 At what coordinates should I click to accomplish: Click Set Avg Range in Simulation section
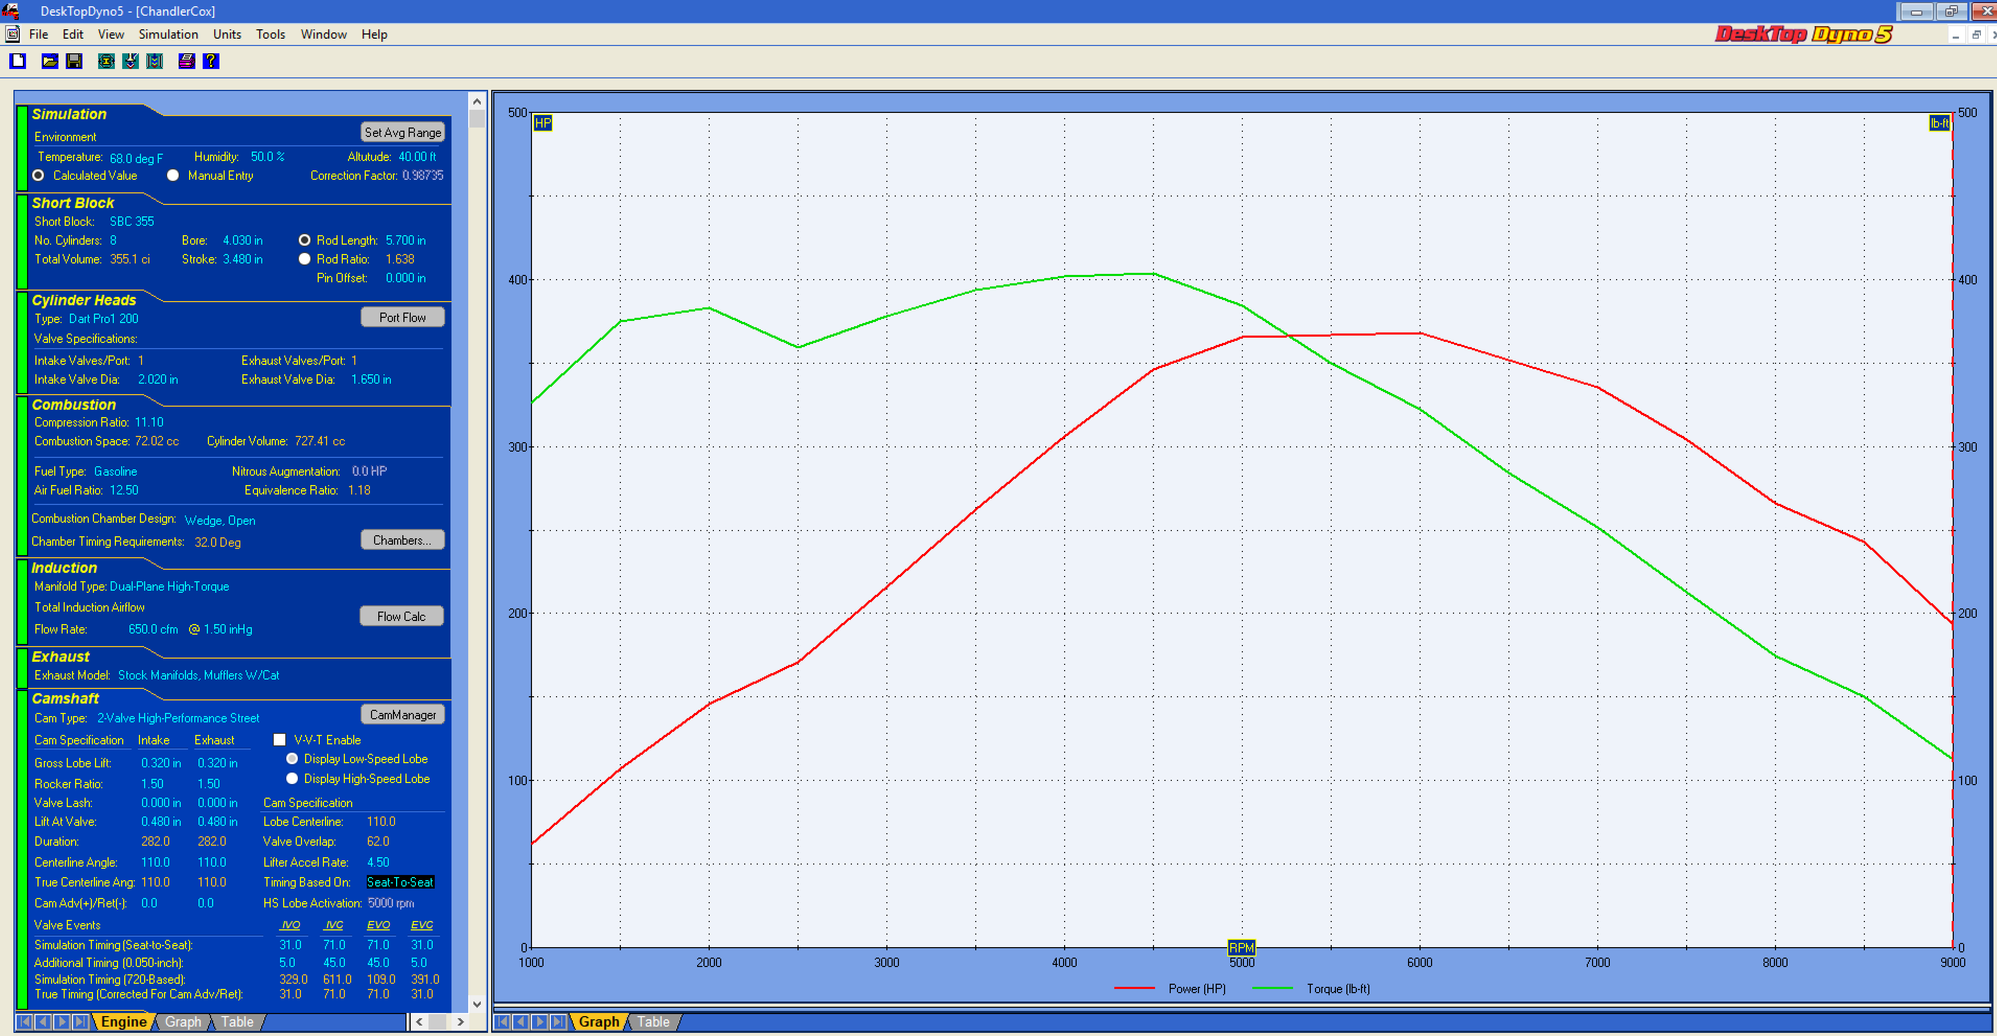401,131
